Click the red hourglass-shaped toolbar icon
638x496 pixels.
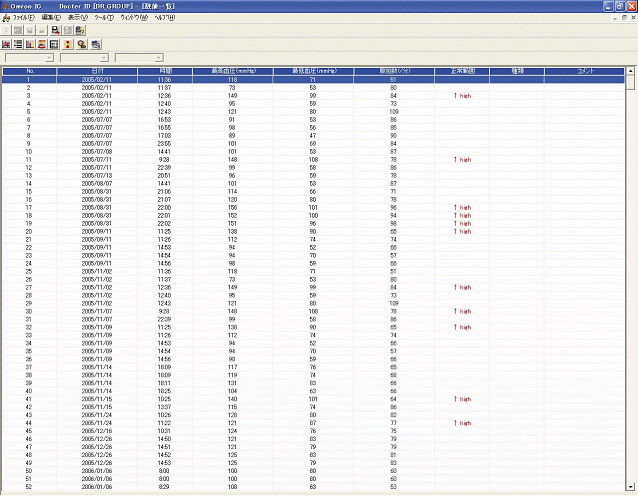coord(68,44)
